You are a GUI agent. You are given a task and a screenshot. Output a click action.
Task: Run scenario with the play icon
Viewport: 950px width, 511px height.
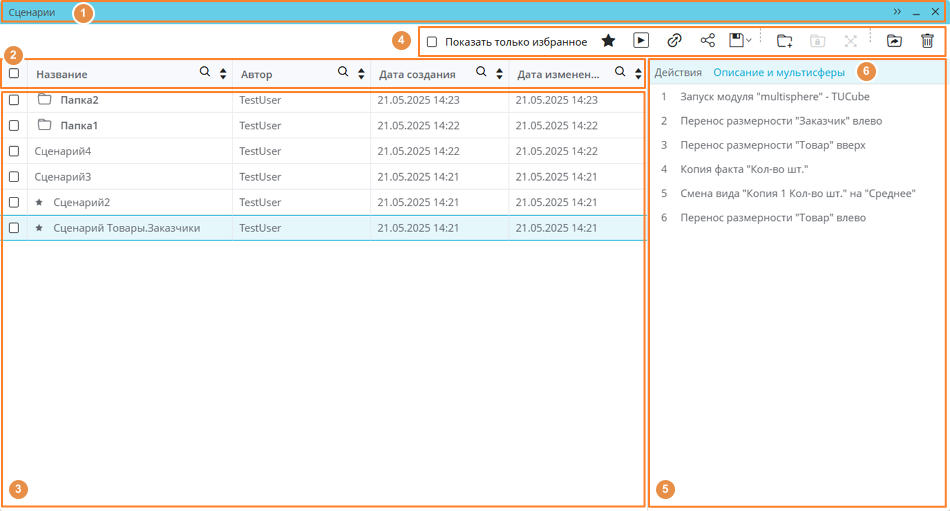[641, 41]
